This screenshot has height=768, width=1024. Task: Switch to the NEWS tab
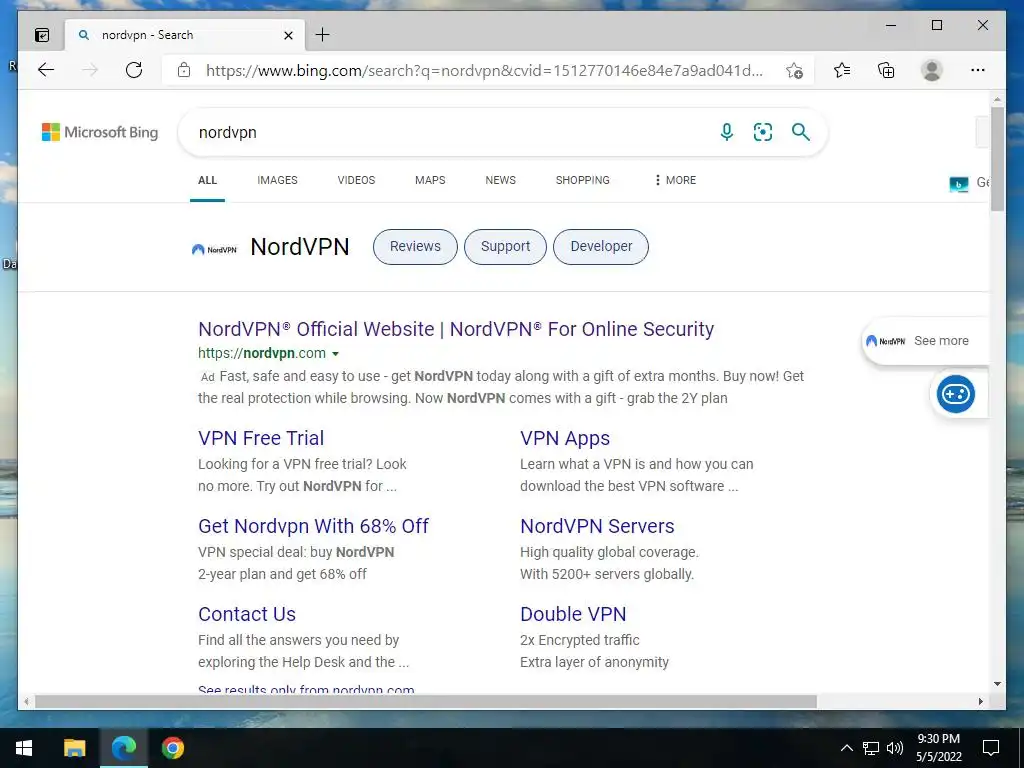click(x=500, y=180)
